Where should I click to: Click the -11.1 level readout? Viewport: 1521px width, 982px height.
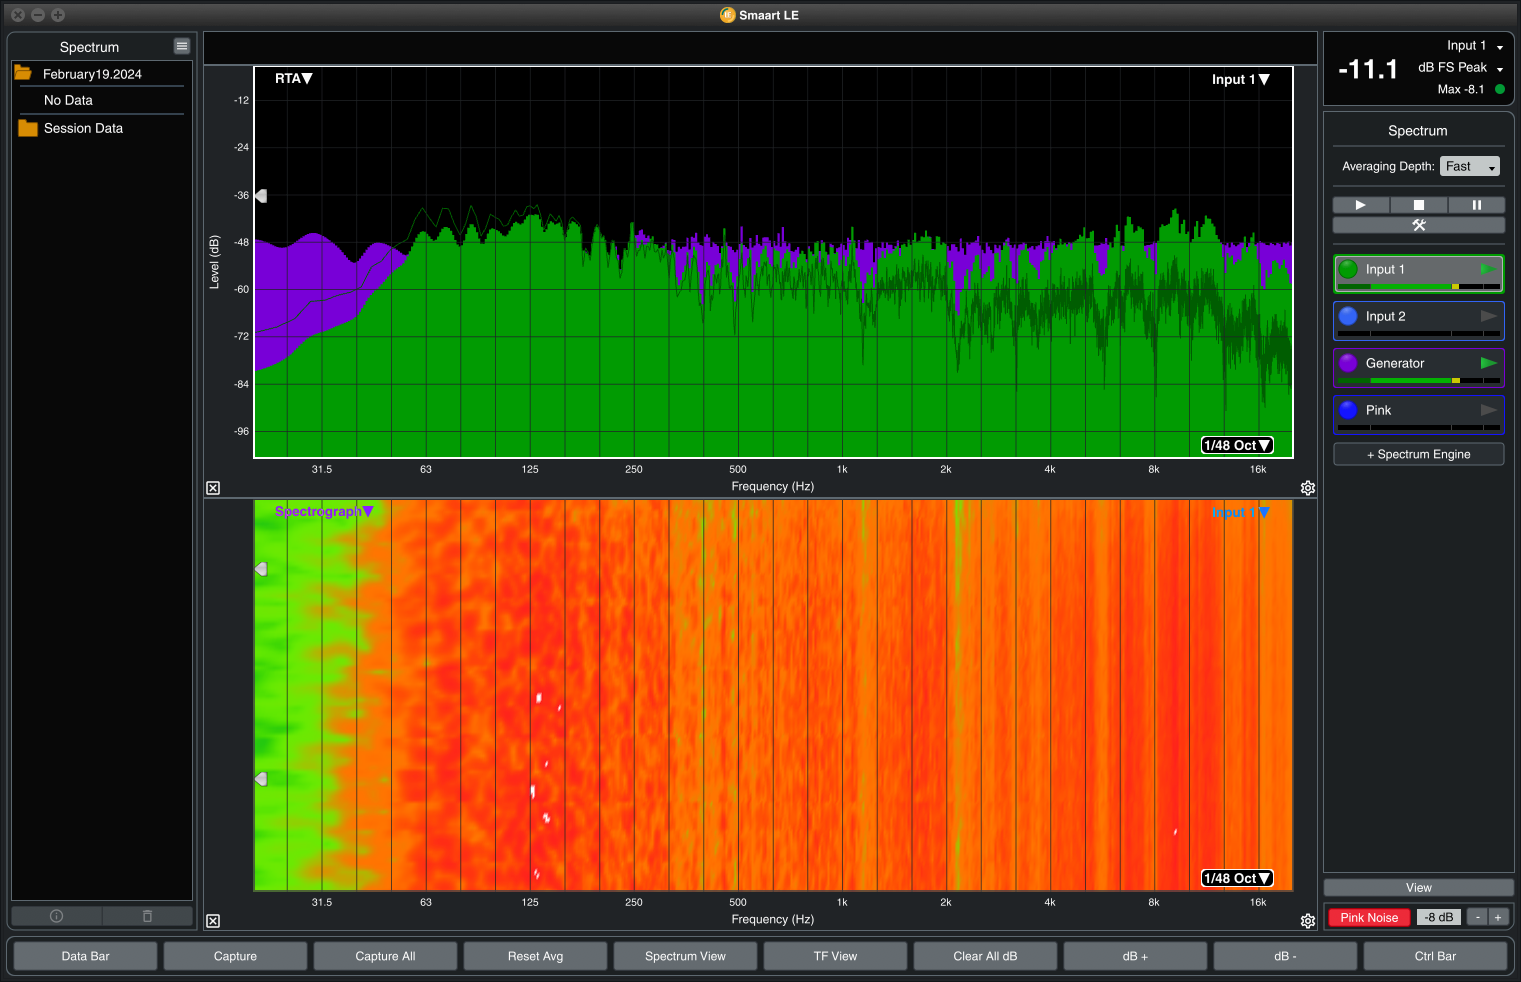pos(1367,69)
